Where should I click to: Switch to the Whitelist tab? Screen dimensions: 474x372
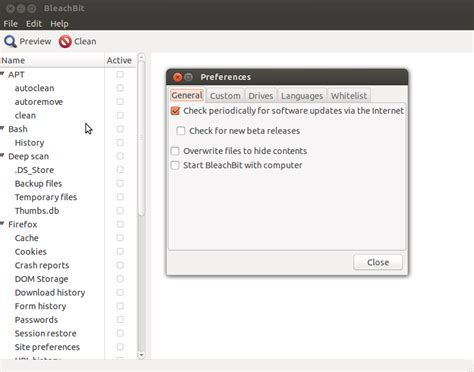349,96
